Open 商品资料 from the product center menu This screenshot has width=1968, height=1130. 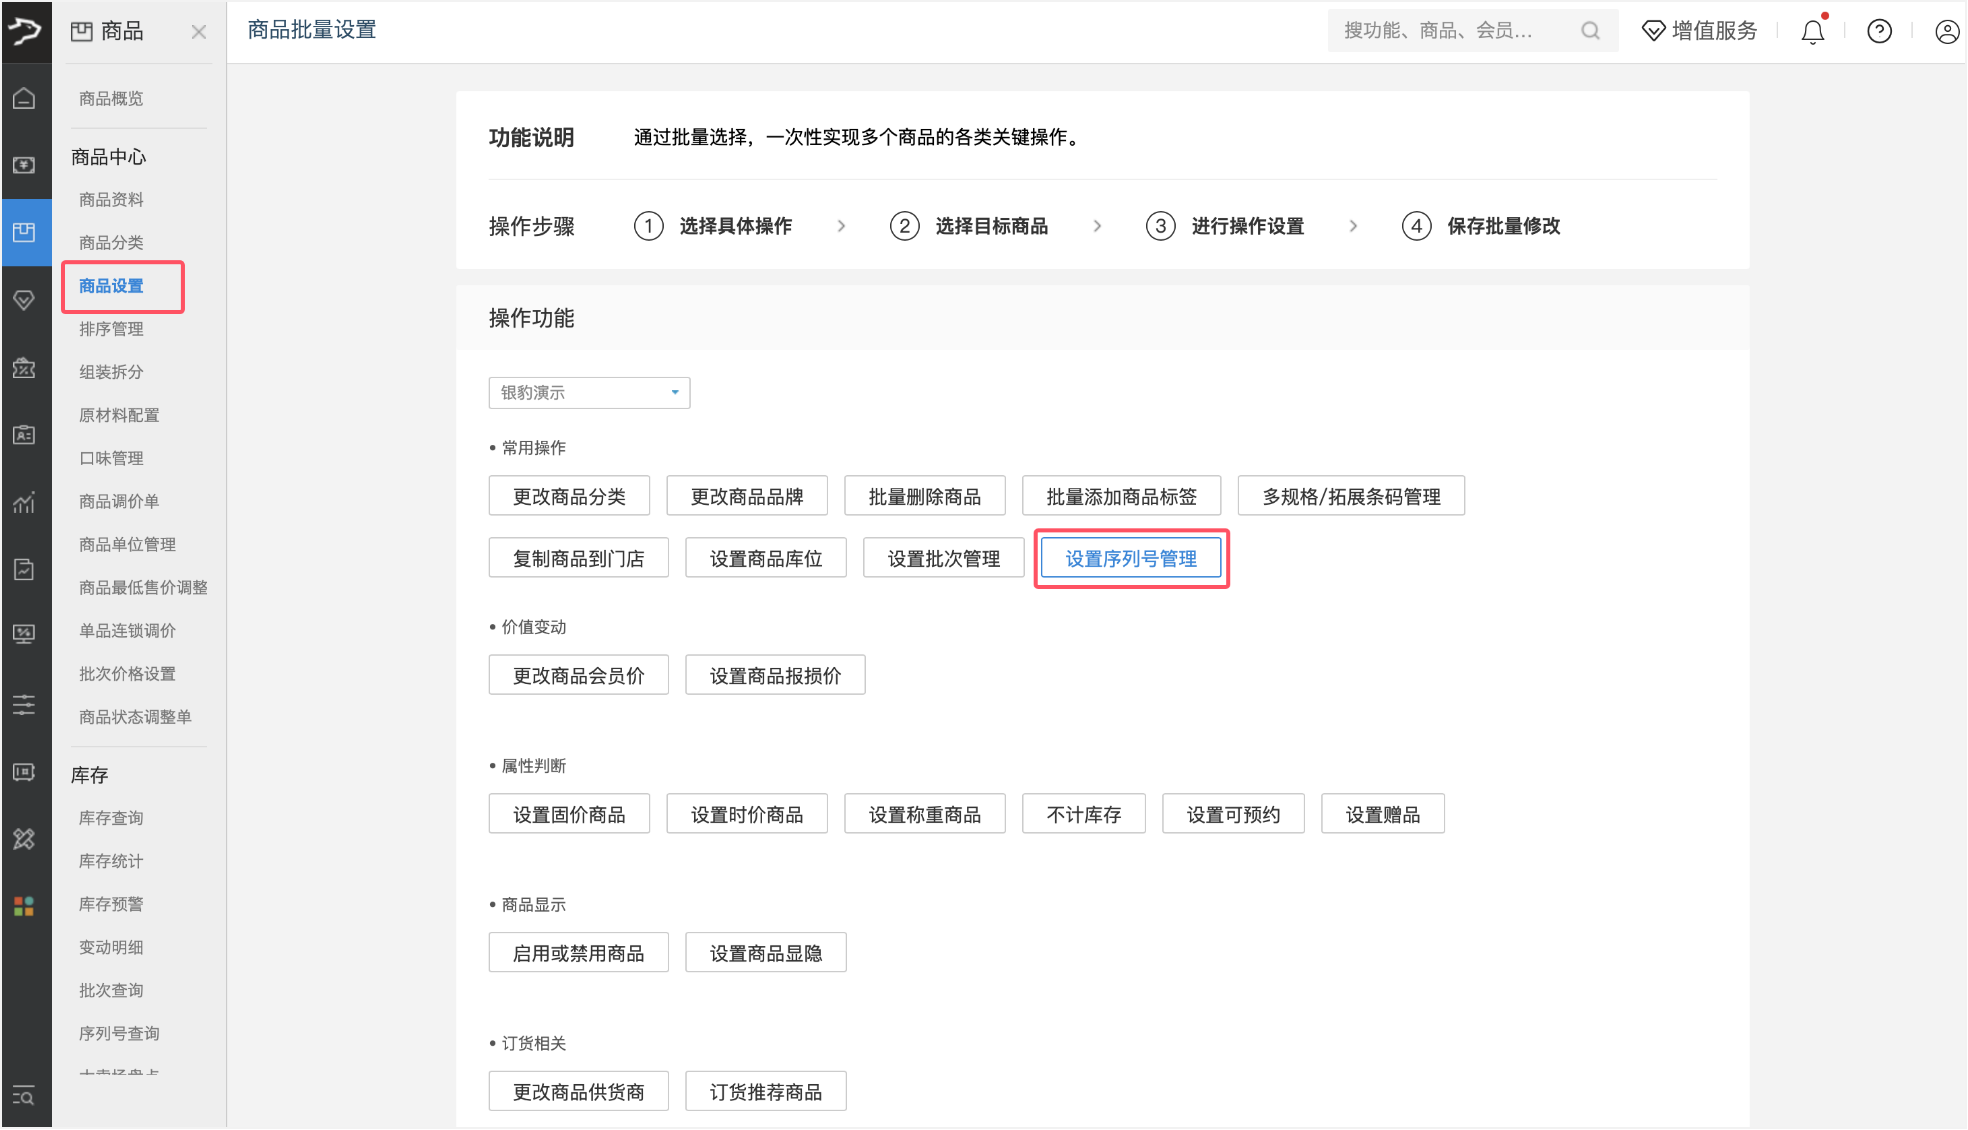111,199
